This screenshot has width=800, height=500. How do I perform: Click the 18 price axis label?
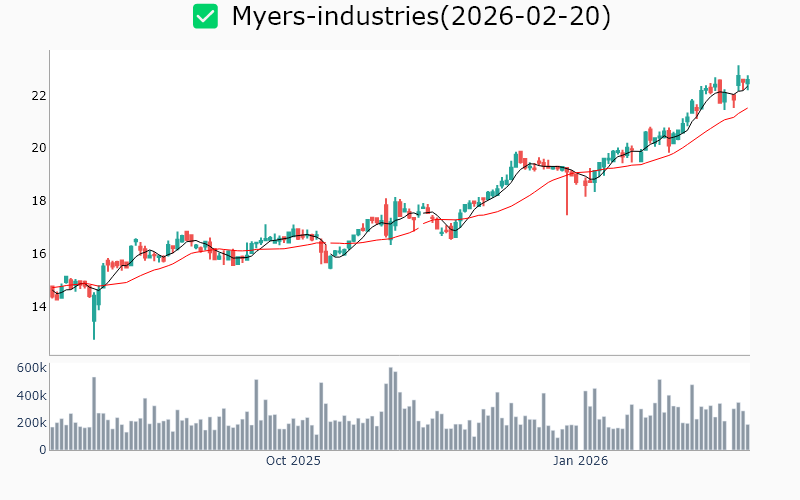[39, 201]
